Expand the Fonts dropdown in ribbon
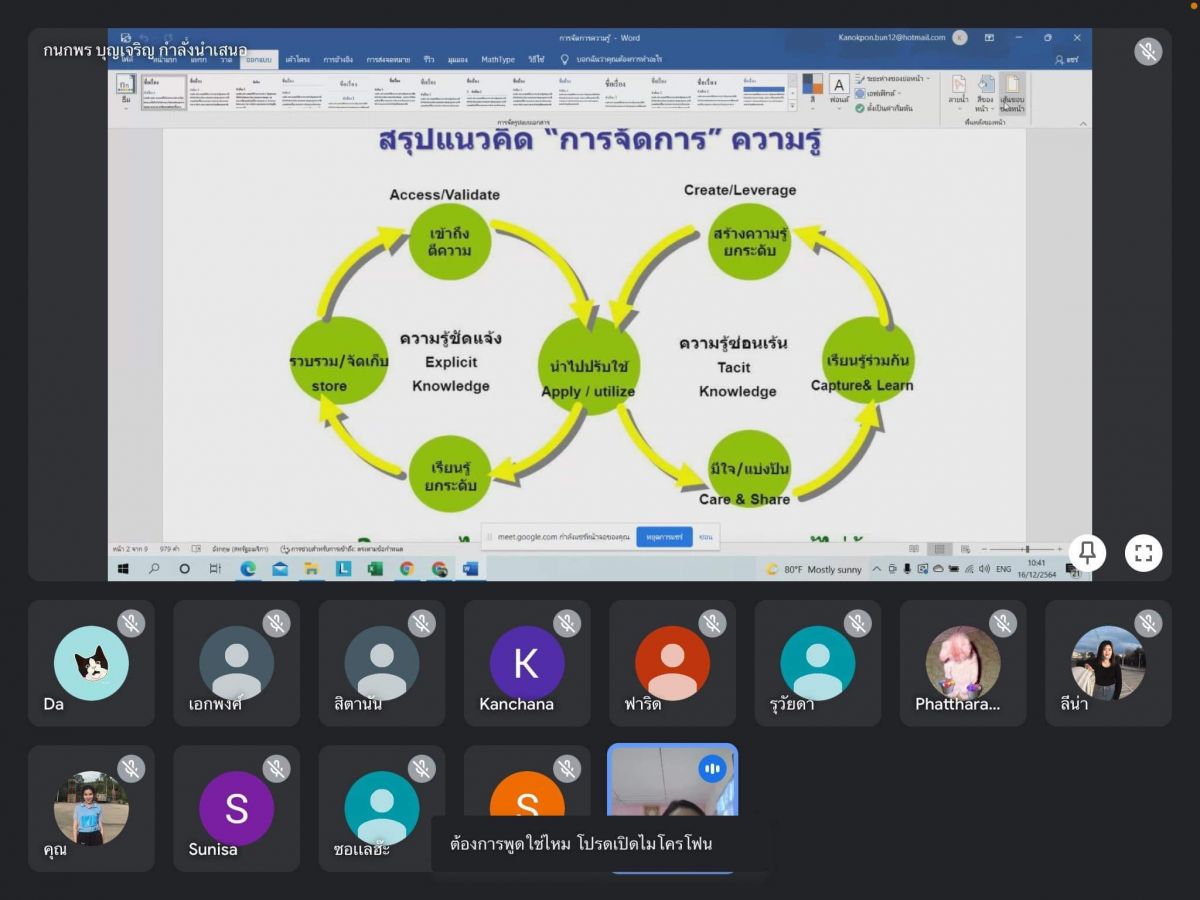This screenshot has width=1200, height=900. point(839,90)
